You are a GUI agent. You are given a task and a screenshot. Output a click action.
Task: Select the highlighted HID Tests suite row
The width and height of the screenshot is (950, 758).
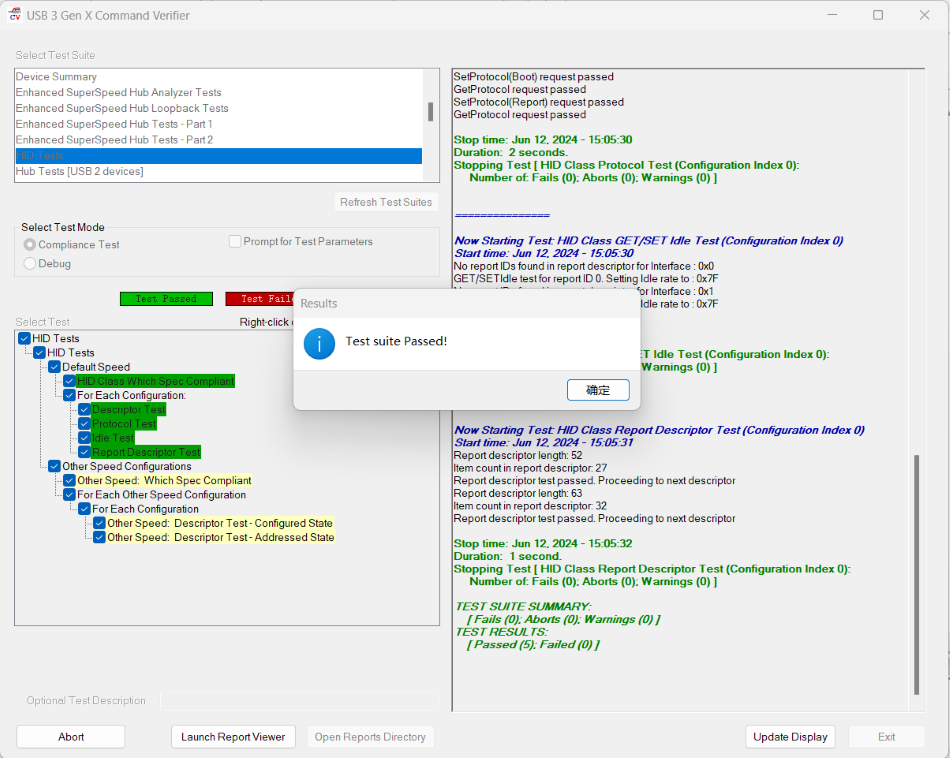(218, 156)
